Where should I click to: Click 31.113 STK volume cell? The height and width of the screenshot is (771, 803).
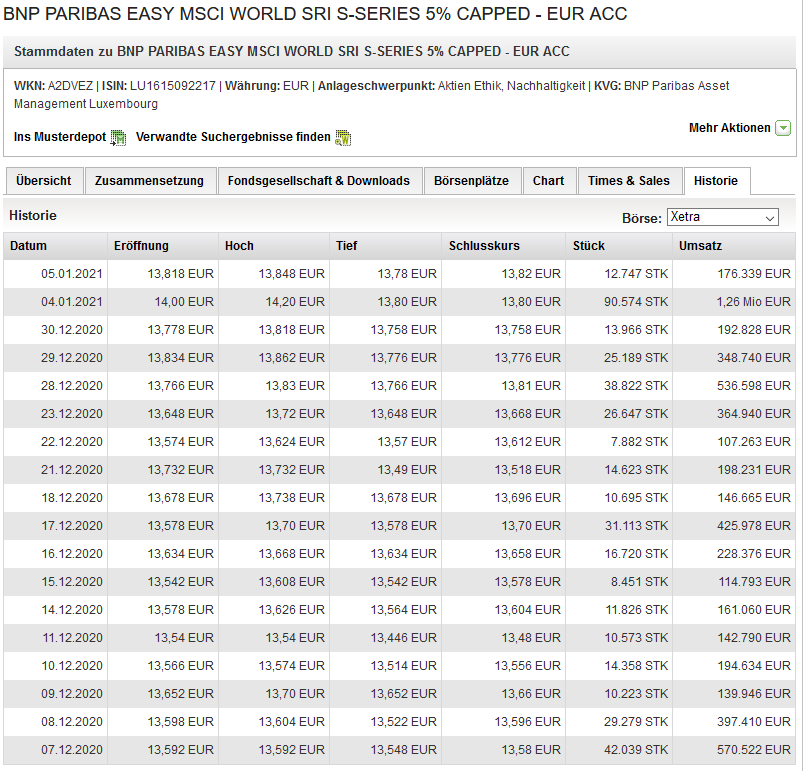click(636, 526)
